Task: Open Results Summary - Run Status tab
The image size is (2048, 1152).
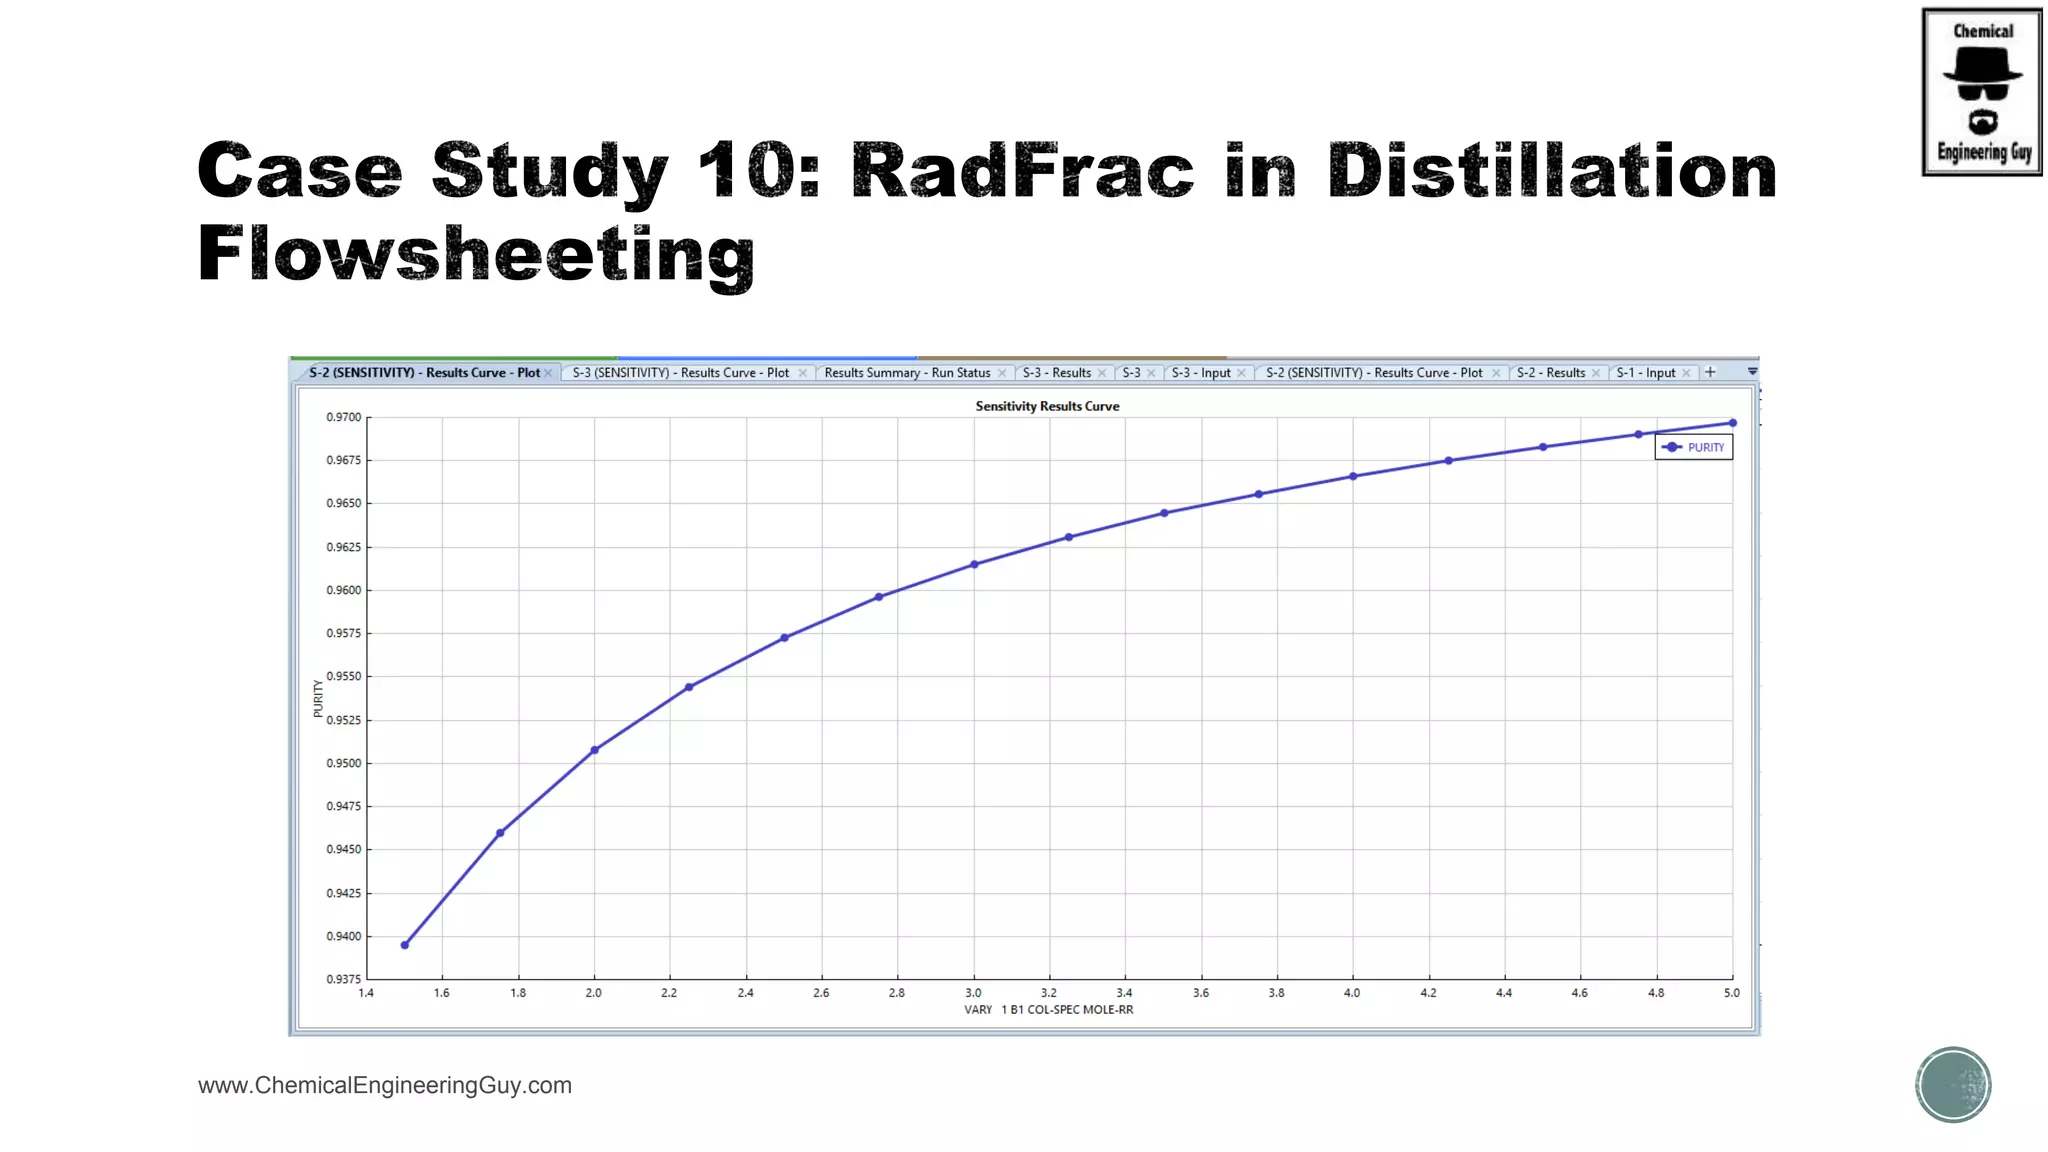Action: [x=906, y=373]
